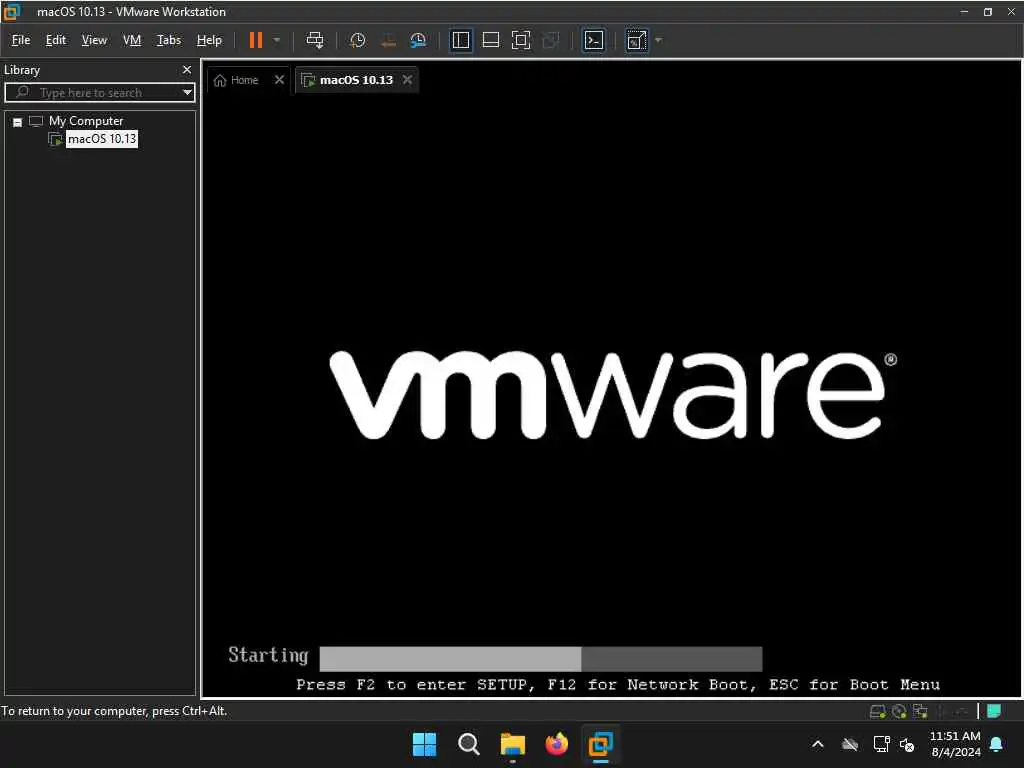1024x768 pixels.
Task: Open the network tray icon
Action: click(881, 744)
